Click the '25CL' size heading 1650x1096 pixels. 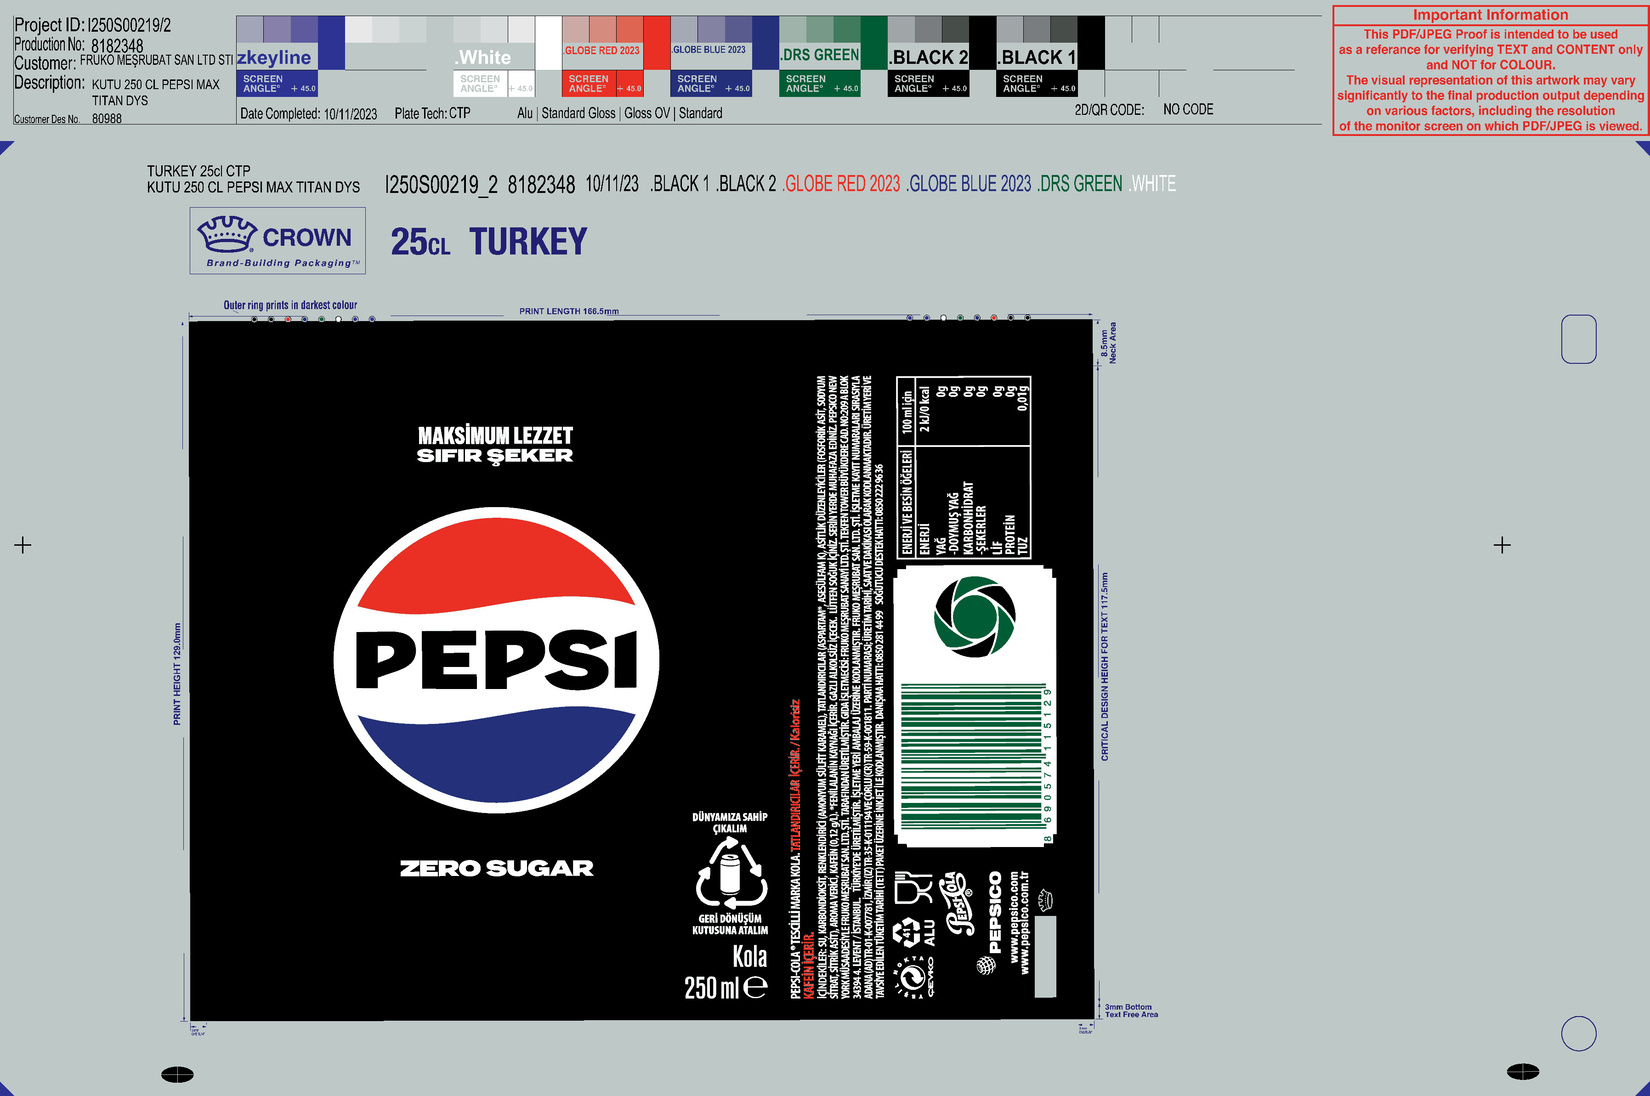[x=420, y=242]
